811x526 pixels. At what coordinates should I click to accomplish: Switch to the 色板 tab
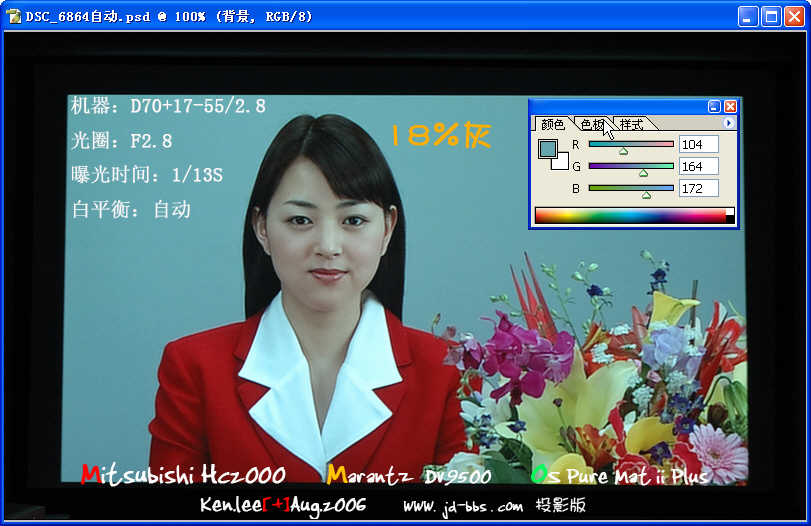[592, 124]
